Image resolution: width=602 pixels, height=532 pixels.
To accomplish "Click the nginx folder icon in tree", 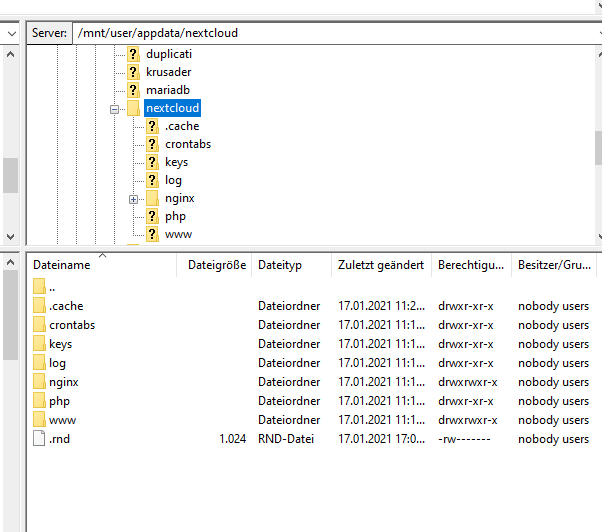I will tap(152, 198).
